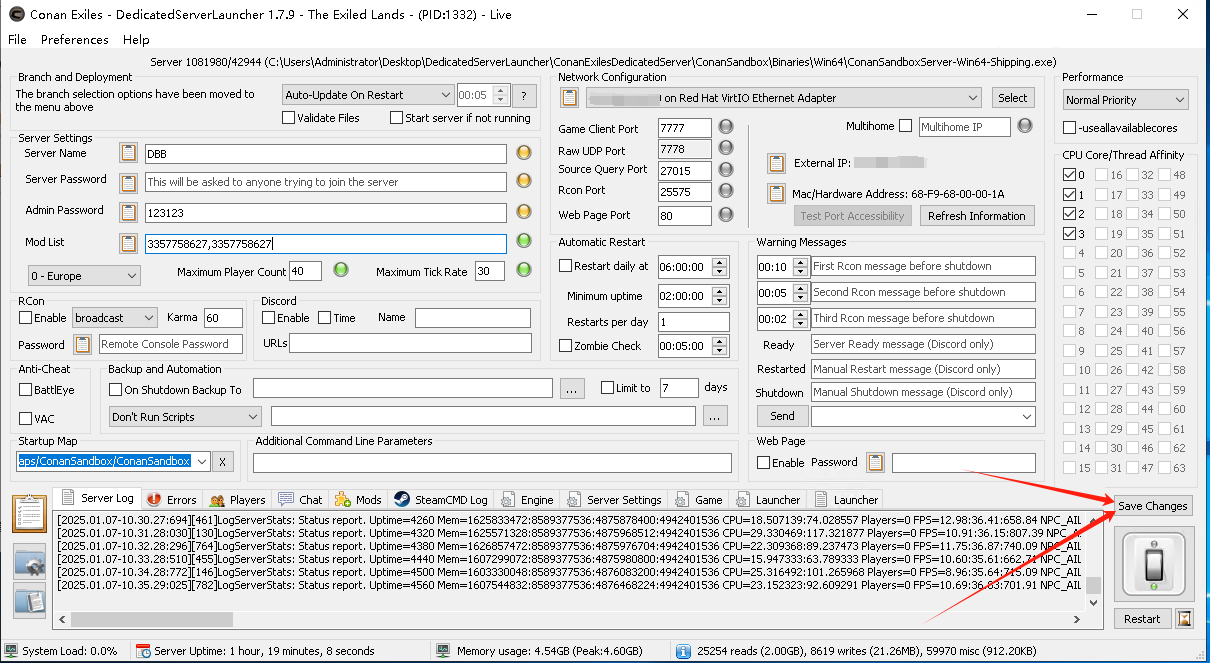Click the yellow status light beside Server Name
Viewport: 1210px width, 663px height.
click(x=523, y=153)
